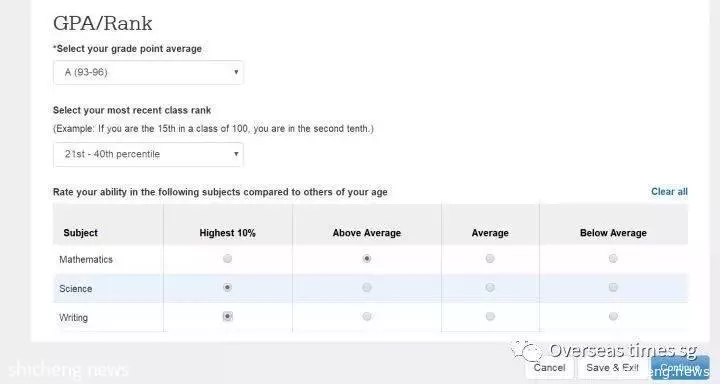
Task: Select Highest 10% for Writing
Action: pos(227,316)
